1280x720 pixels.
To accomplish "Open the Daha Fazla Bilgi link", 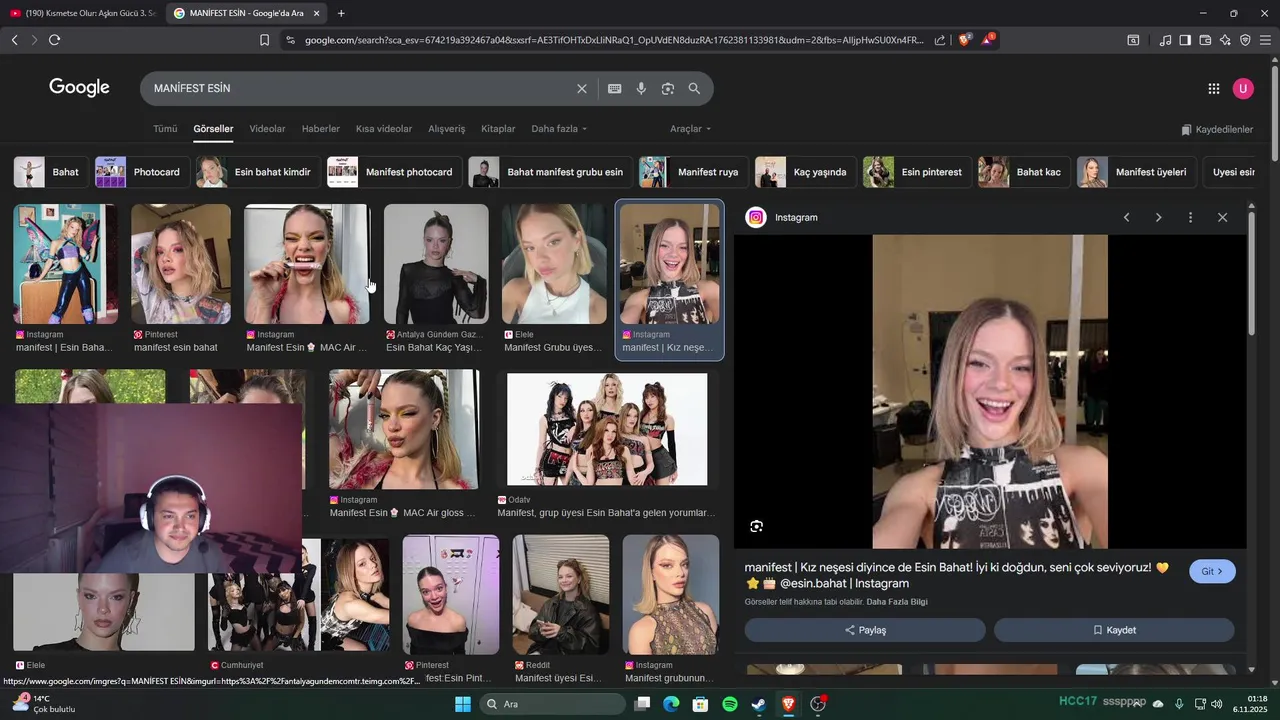I will pyautogui.click(x=897, y=602).
